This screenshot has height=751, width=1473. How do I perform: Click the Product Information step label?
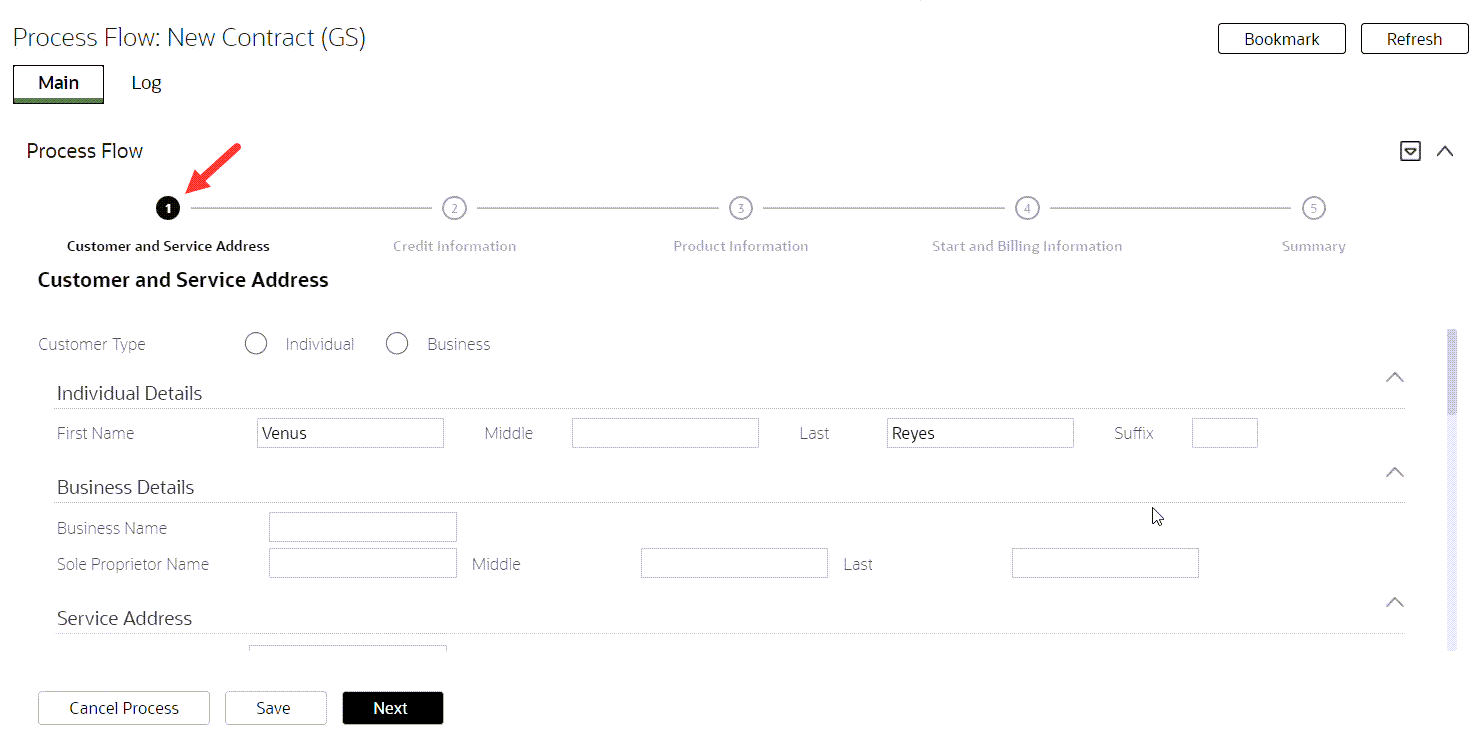(x=741, y=246)
